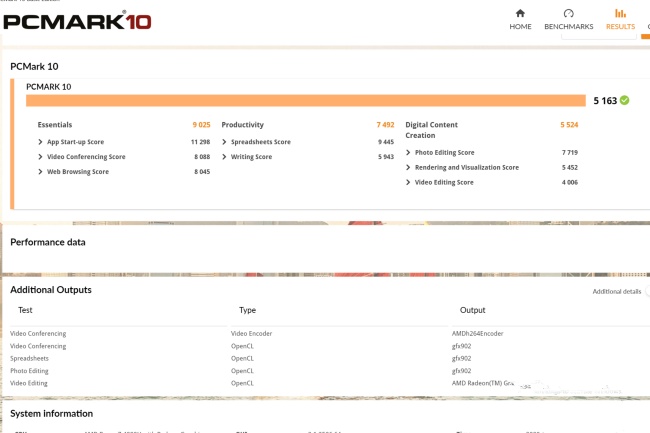The width and height of the screenshot is (650, 433).
Task: Select the Photo Editing value 7 719
Action: click(570, 152)
